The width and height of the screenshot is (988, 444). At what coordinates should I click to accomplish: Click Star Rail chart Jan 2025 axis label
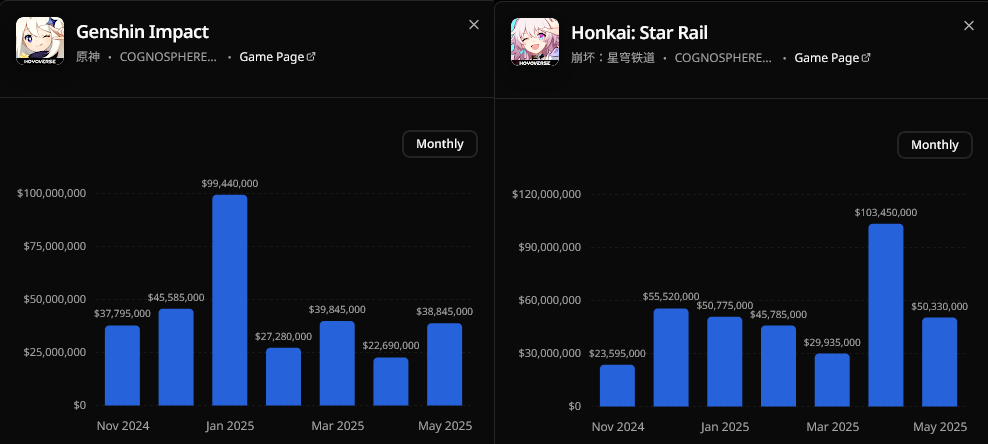(725, 427)
